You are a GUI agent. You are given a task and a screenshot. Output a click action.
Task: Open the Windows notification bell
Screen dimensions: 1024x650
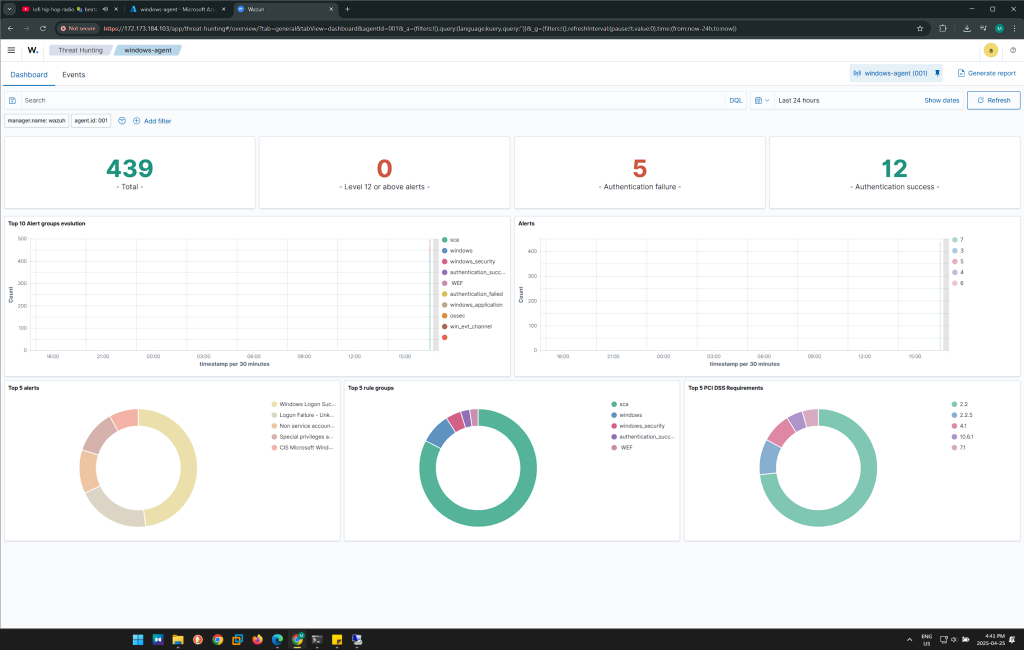[1012, 640]
